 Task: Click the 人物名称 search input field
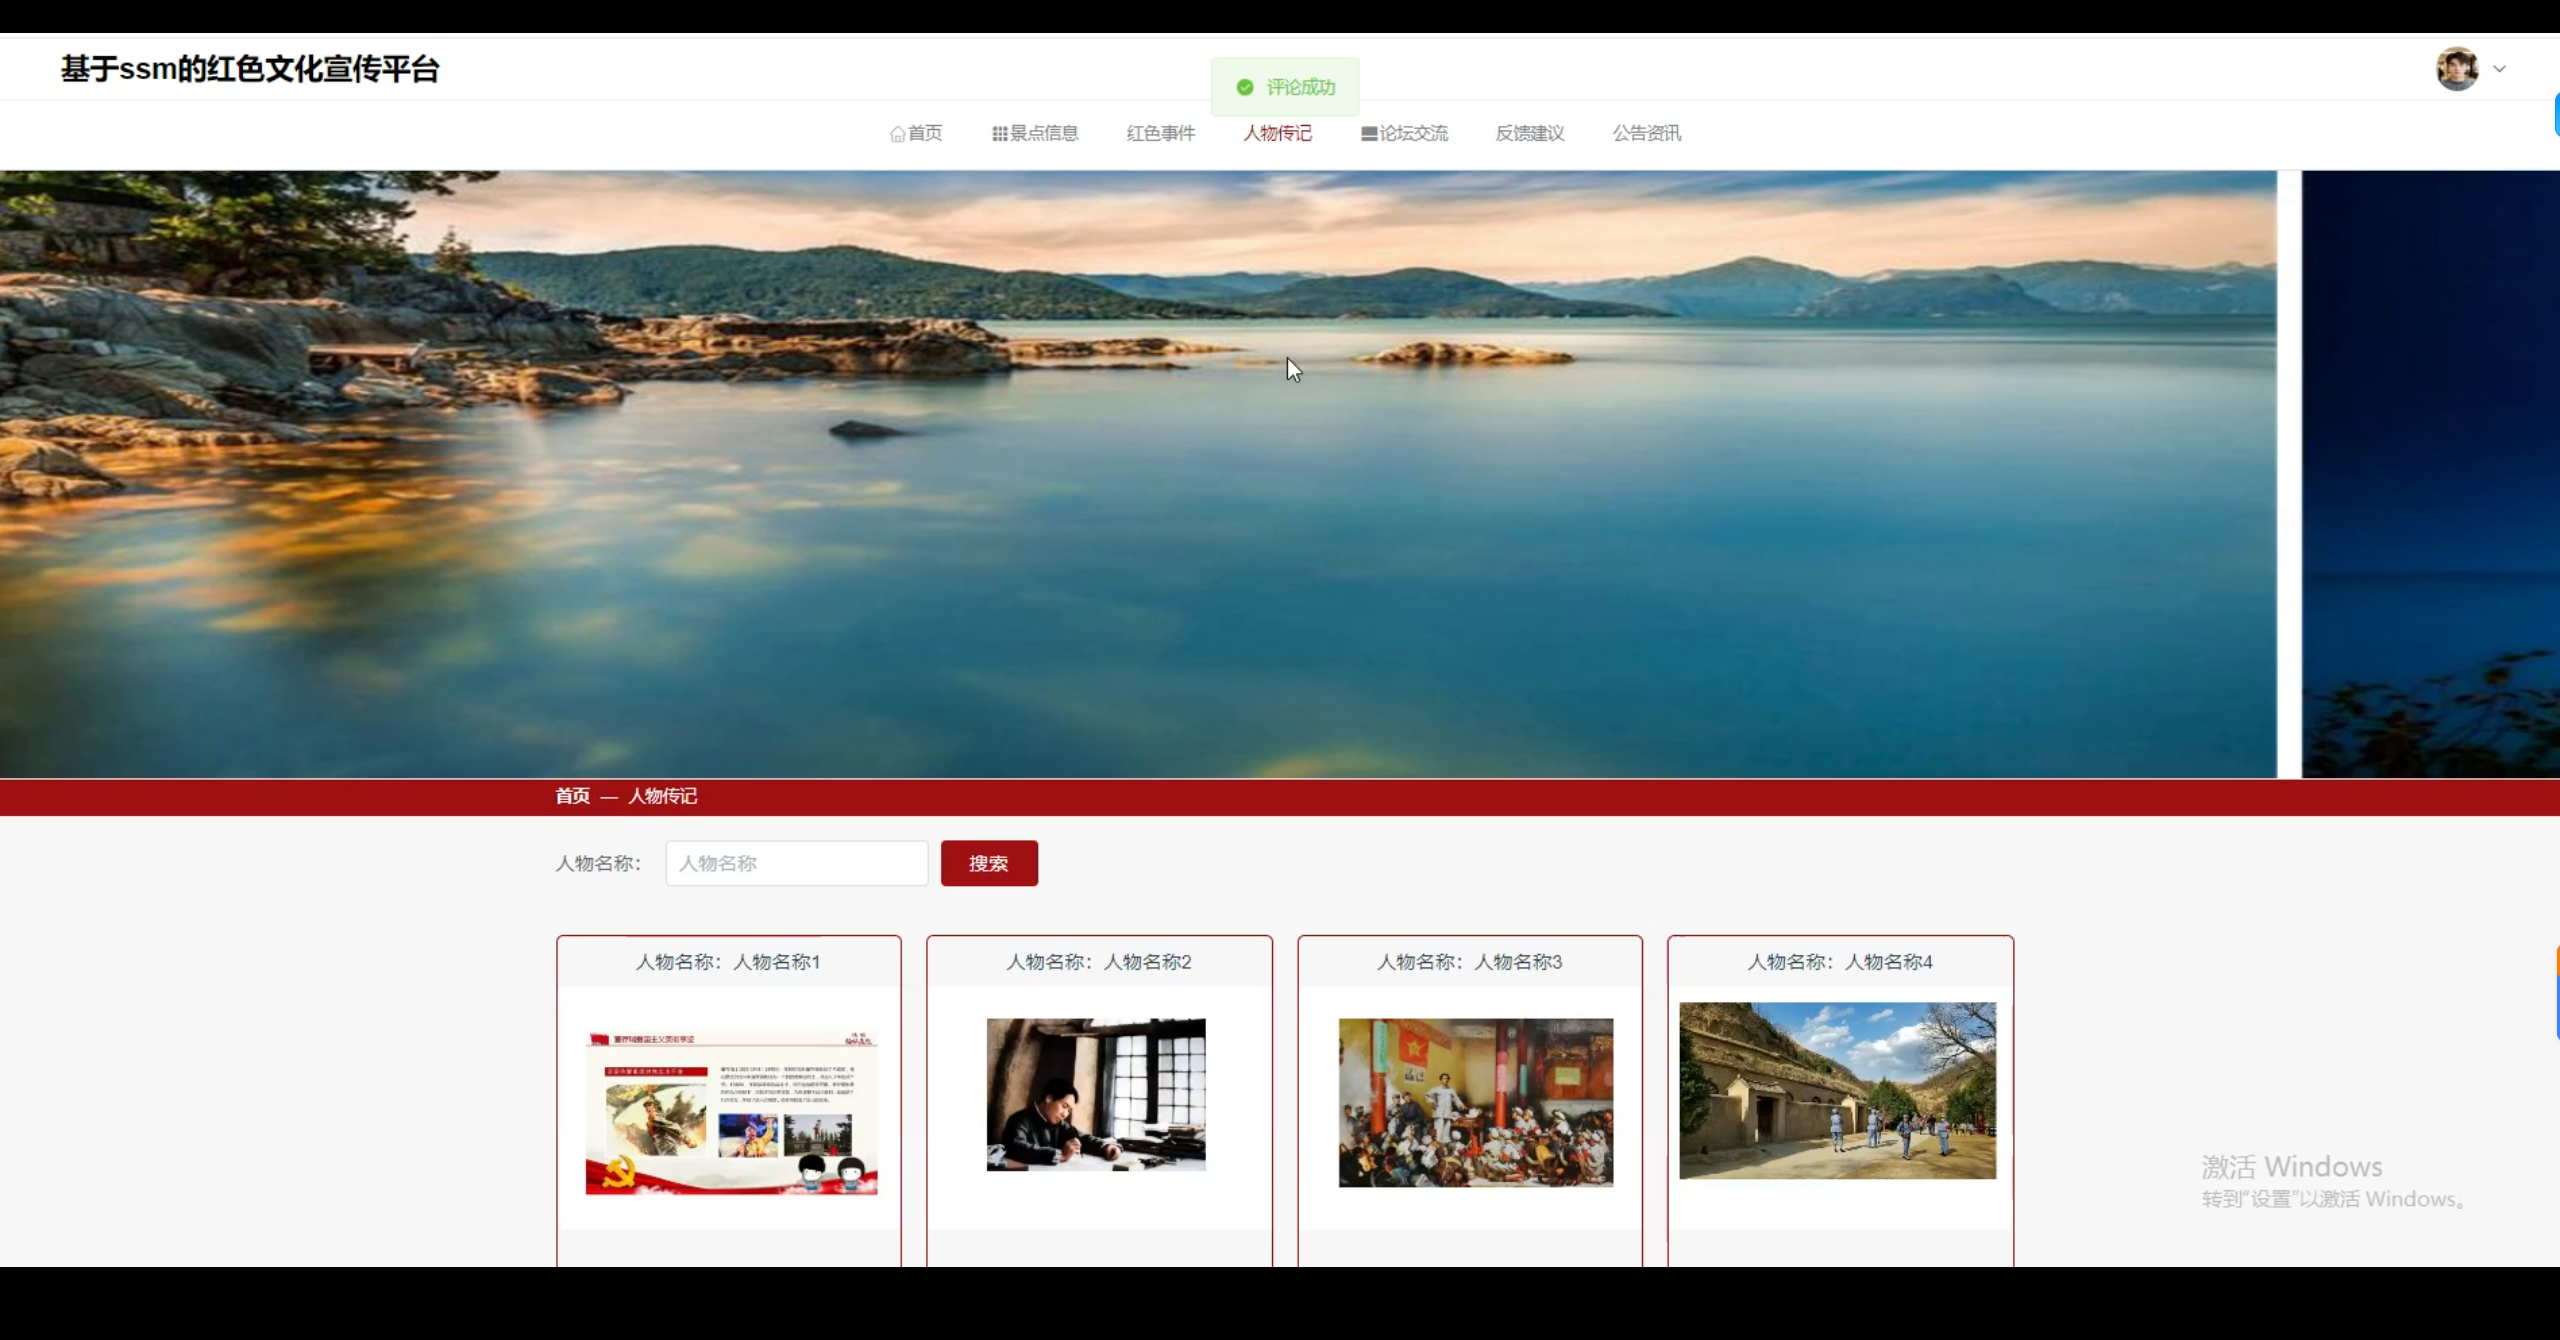(796, 863)
